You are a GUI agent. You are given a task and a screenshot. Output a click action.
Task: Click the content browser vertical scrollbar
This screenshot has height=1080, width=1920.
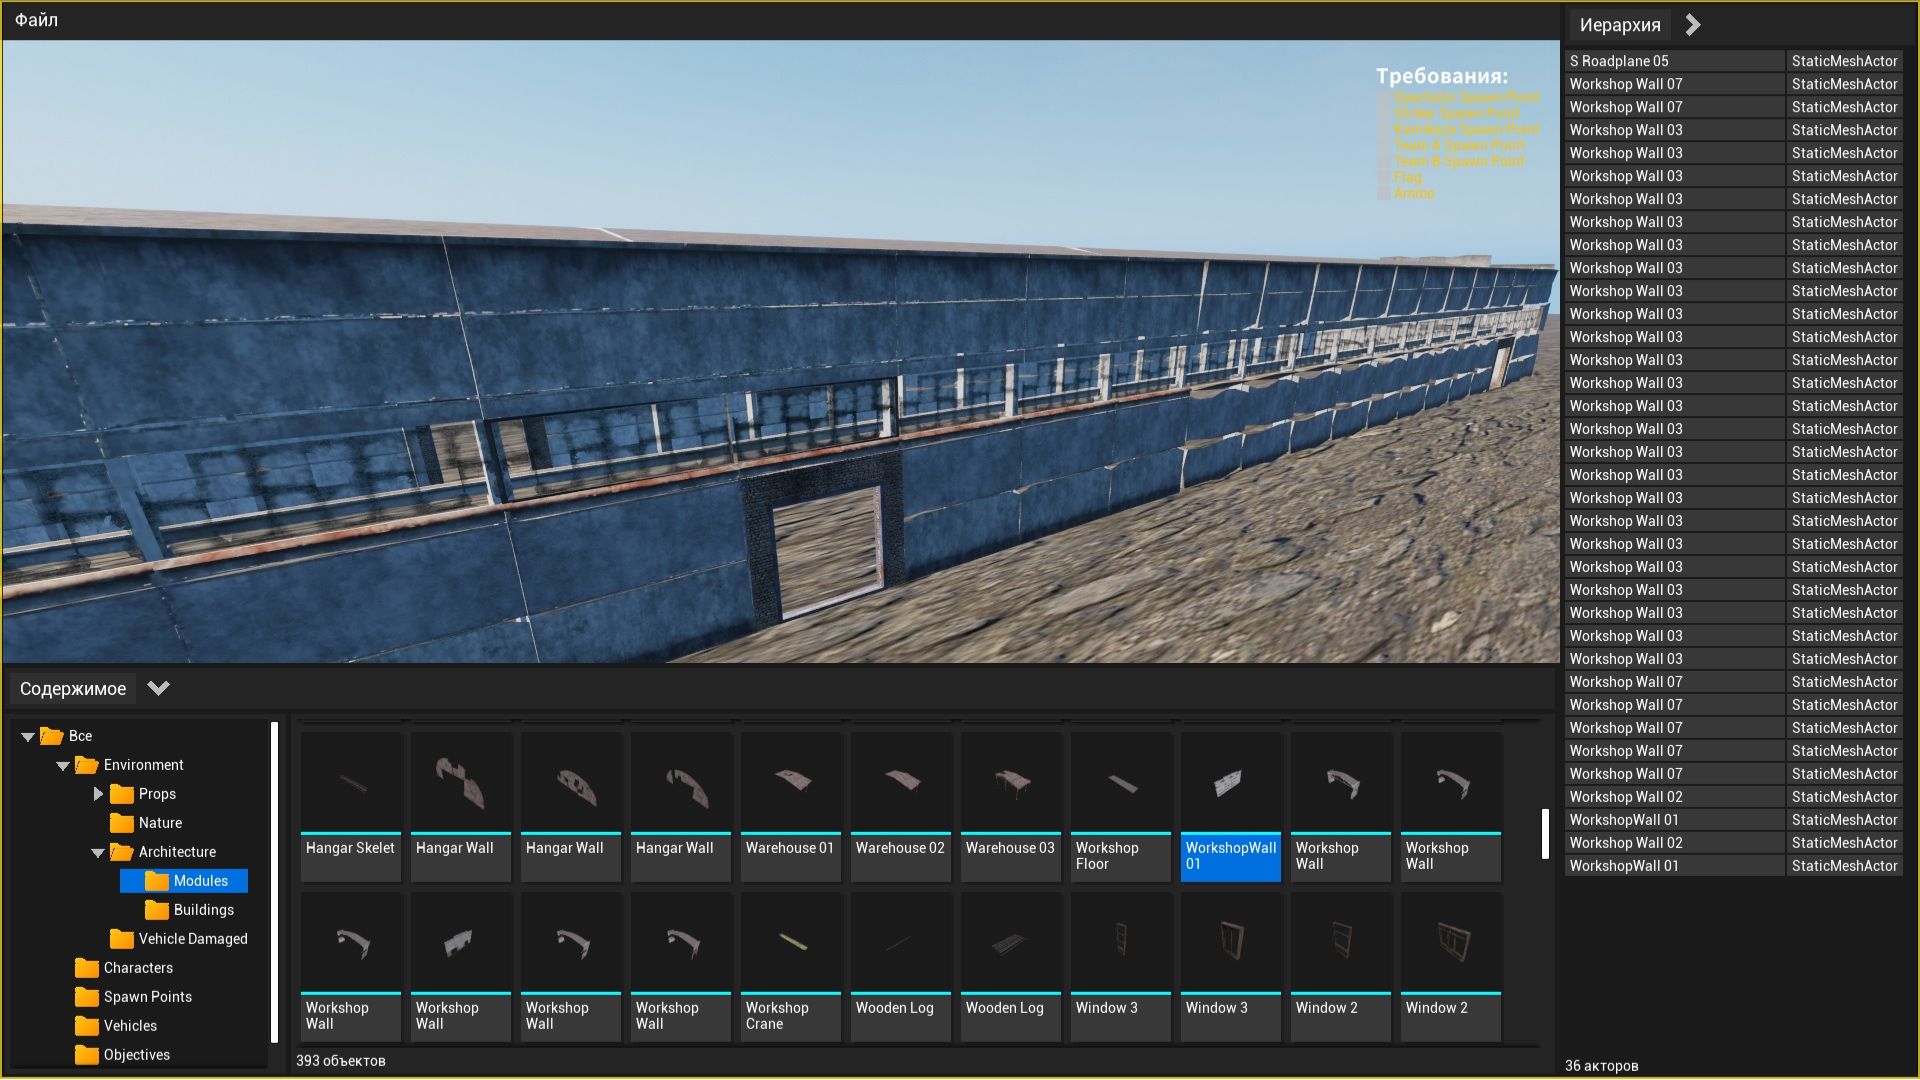1545,833
